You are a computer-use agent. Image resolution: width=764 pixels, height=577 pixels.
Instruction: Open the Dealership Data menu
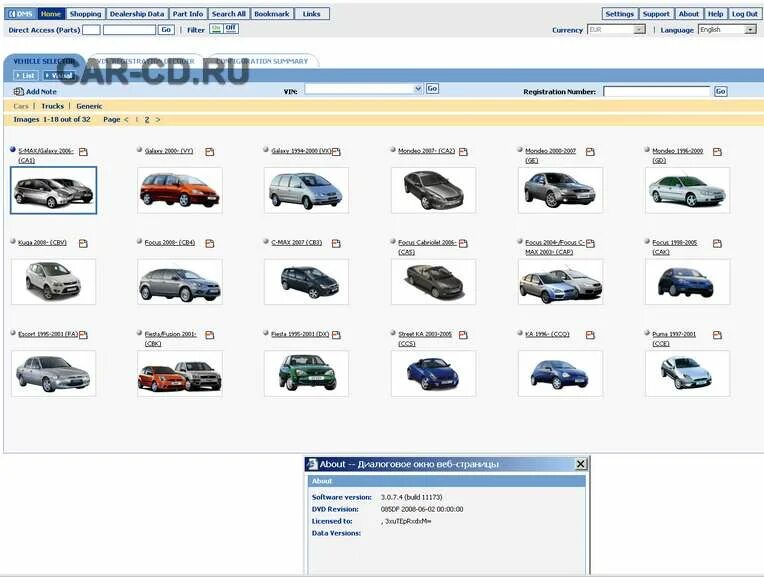click(137, 14)
